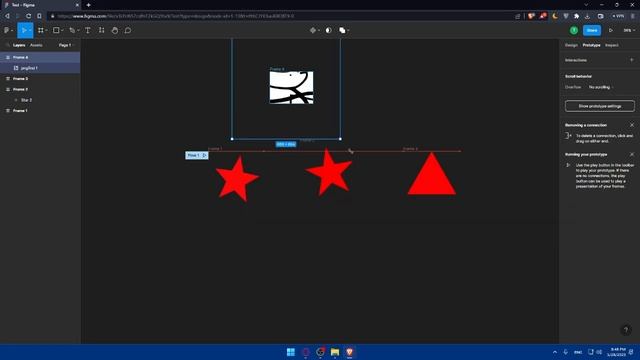This screenshot has width=640, height=360.
Task: Select the Hand tool
Action: point(115,30)
